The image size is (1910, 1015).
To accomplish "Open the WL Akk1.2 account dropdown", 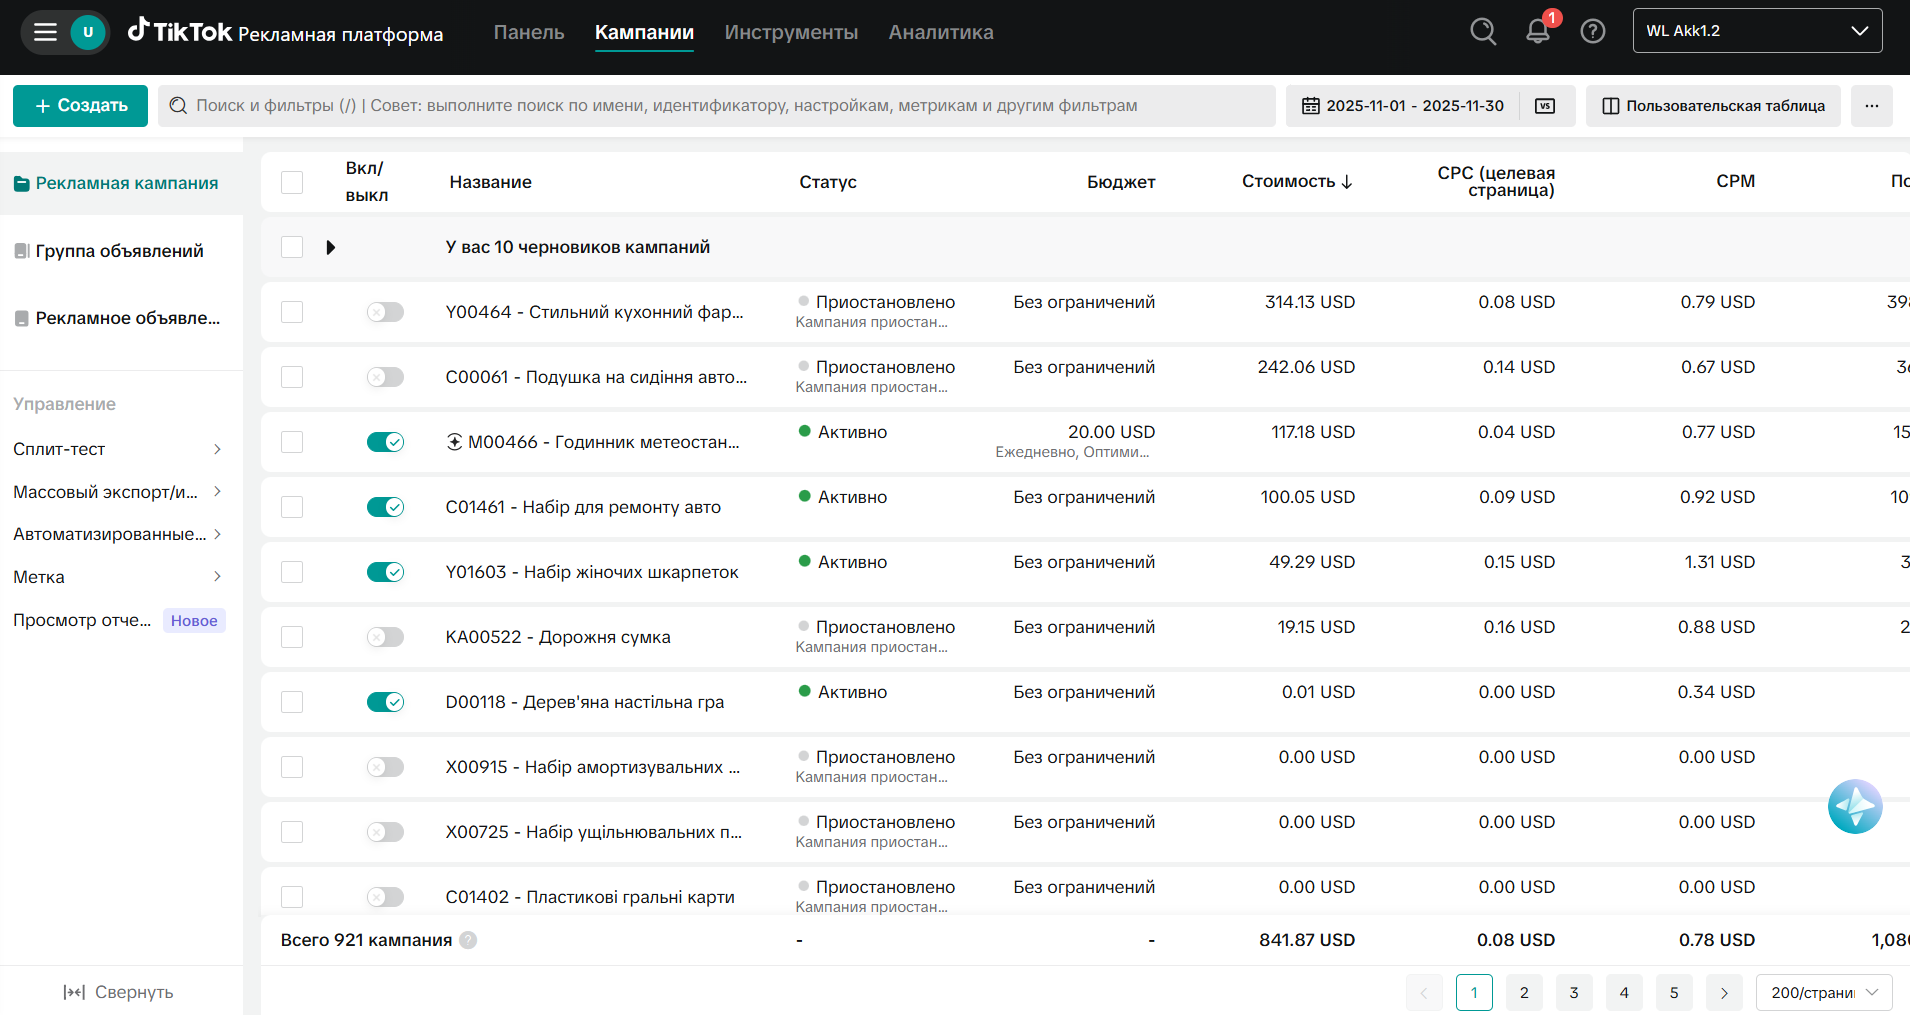I will point(1757,31).
